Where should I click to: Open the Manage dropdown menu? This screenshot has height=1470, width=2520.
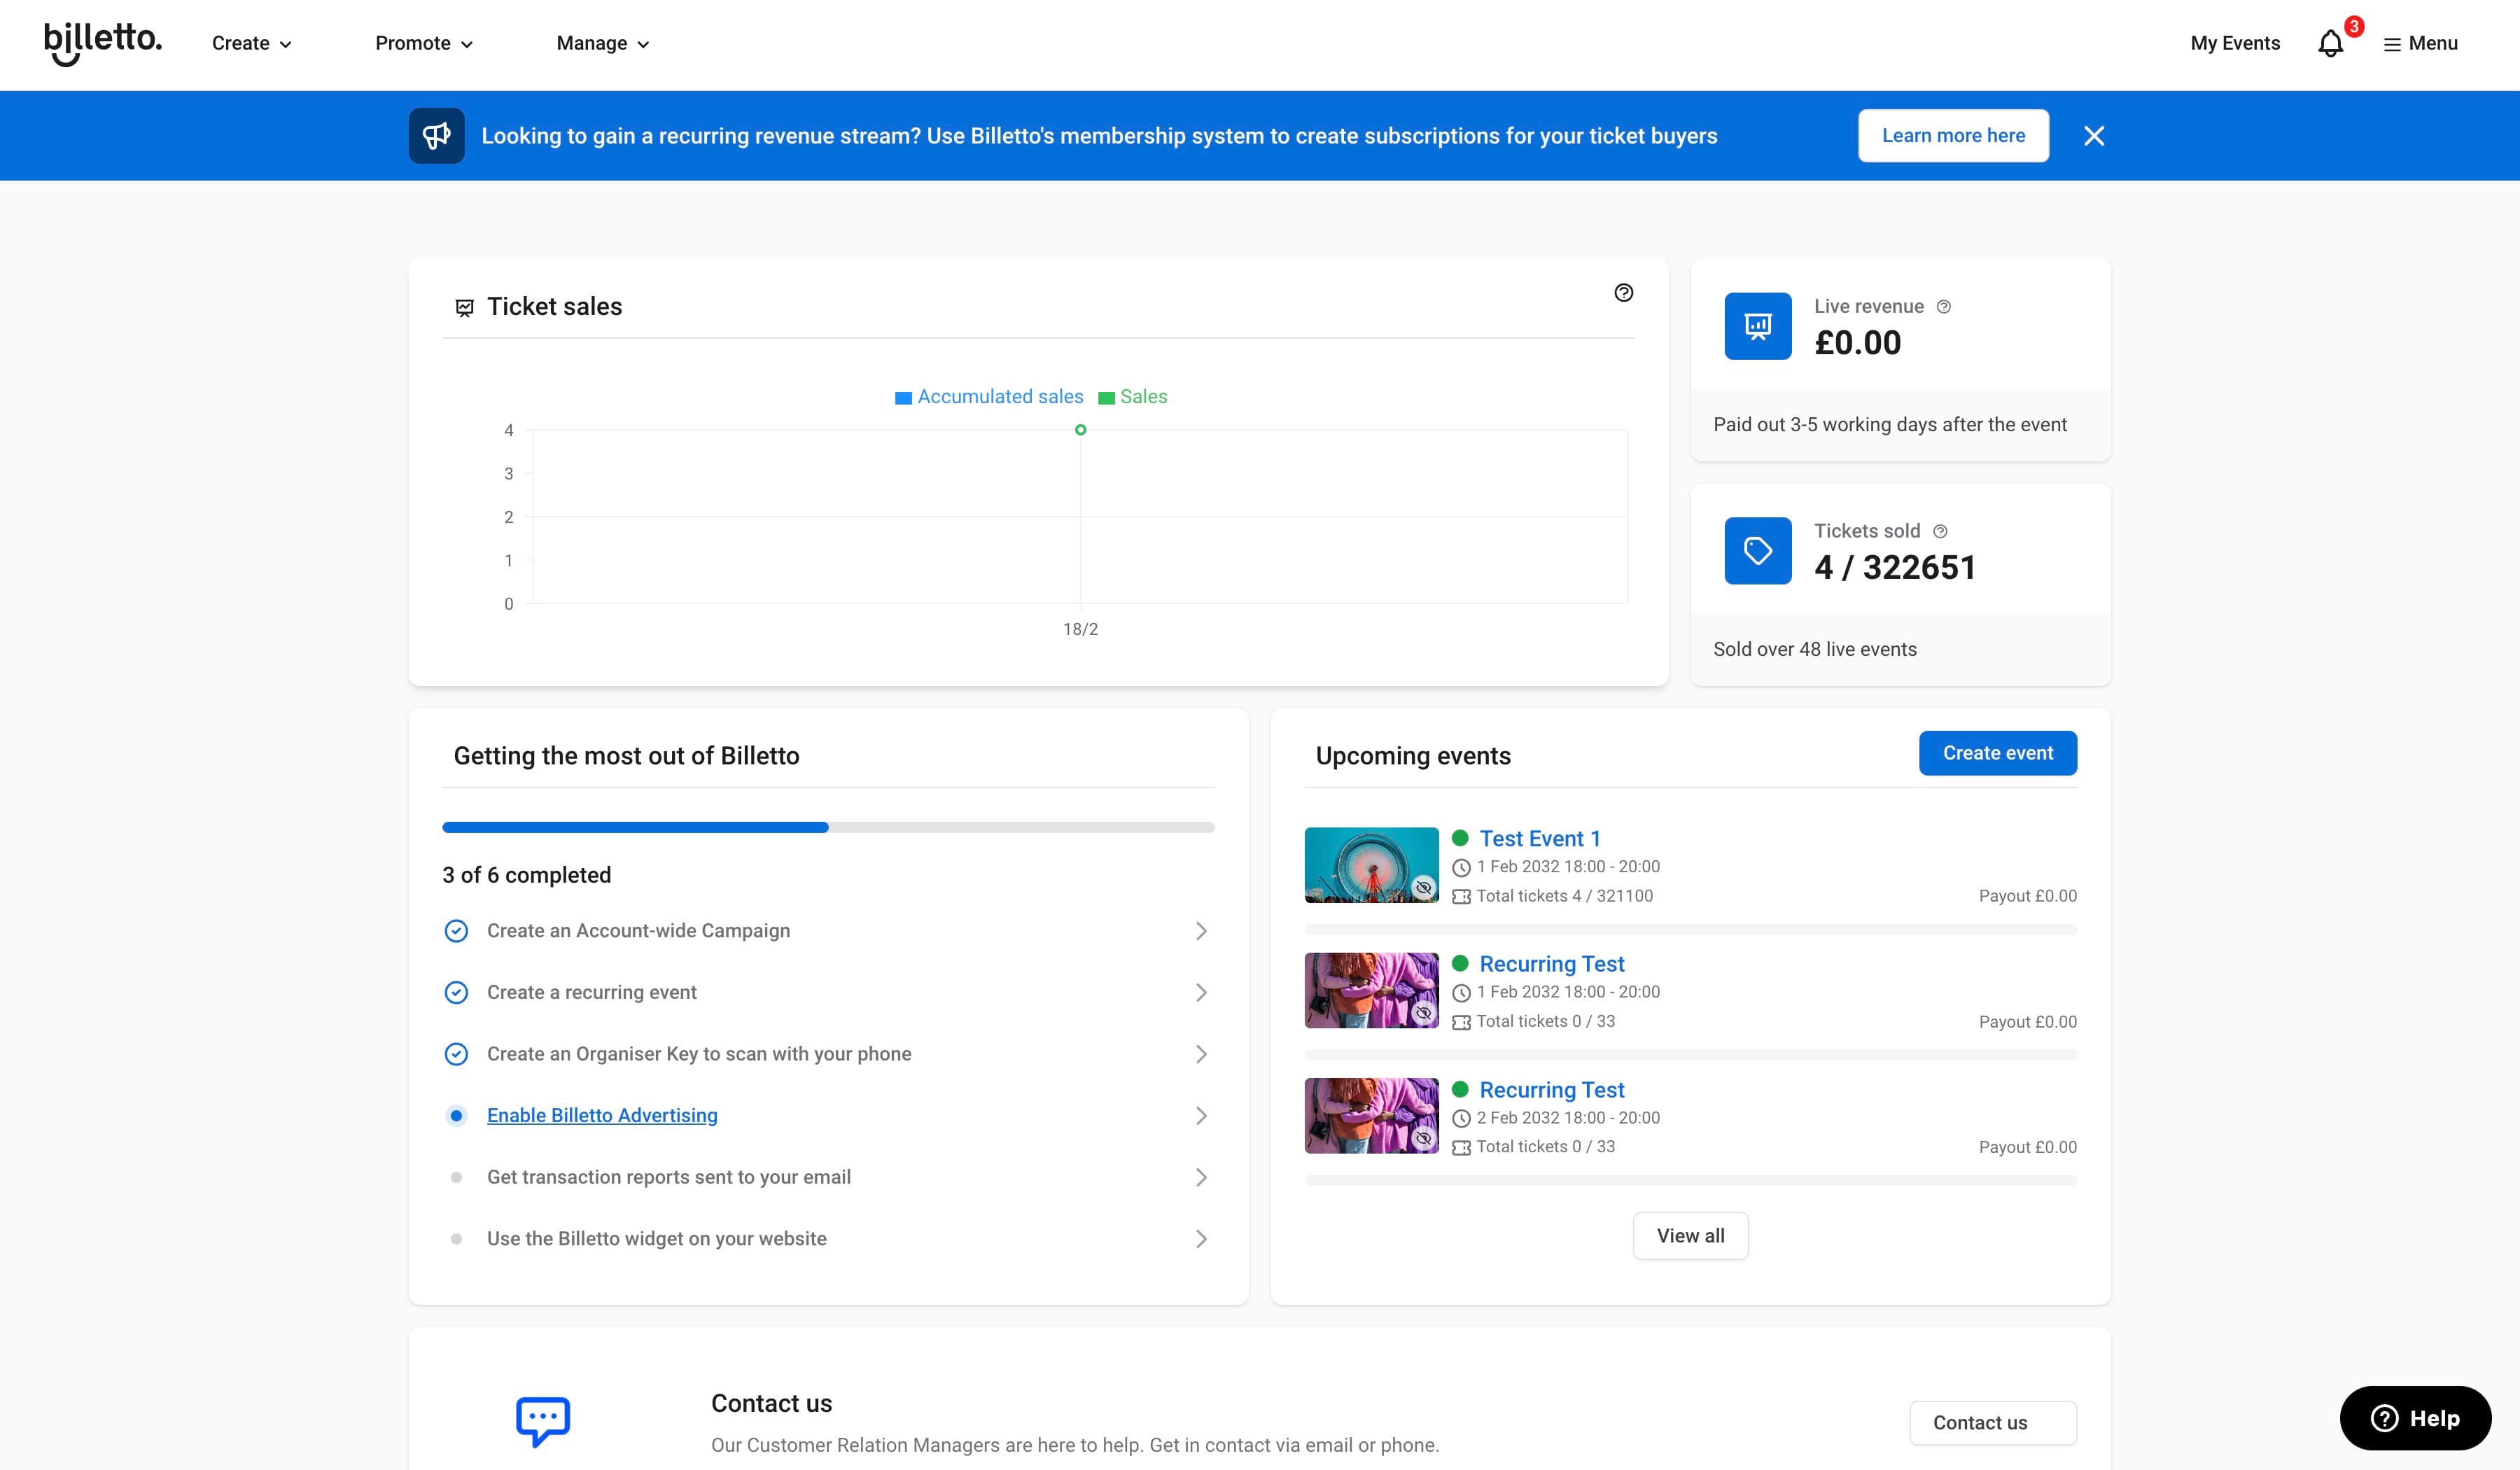[603, 43]
